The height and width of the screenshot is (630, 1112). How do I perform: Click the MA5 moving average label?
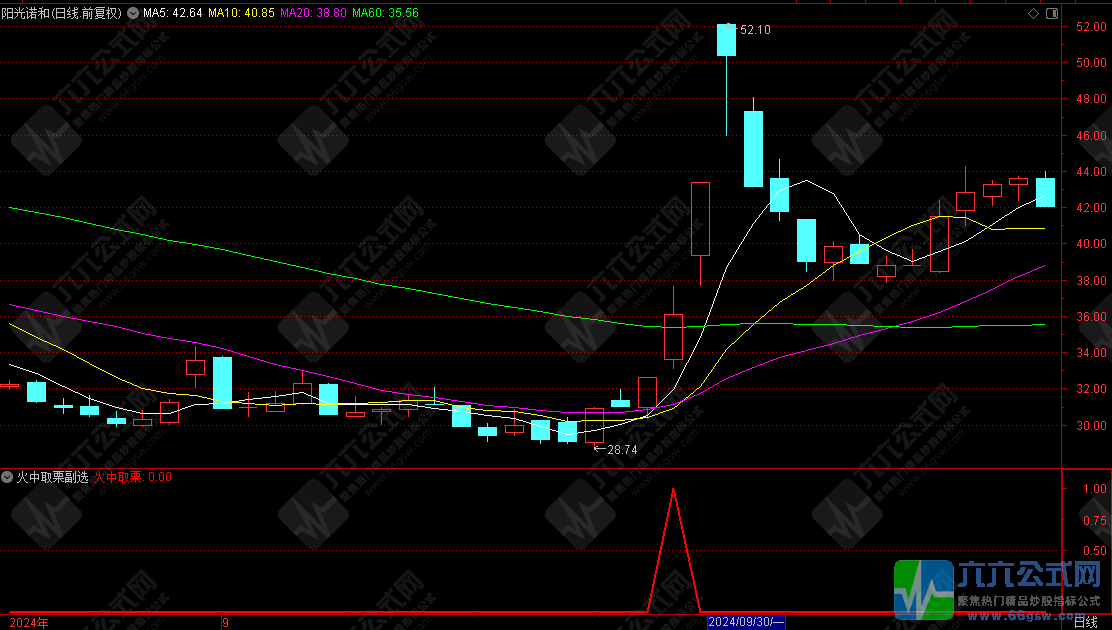click(173, 13)
